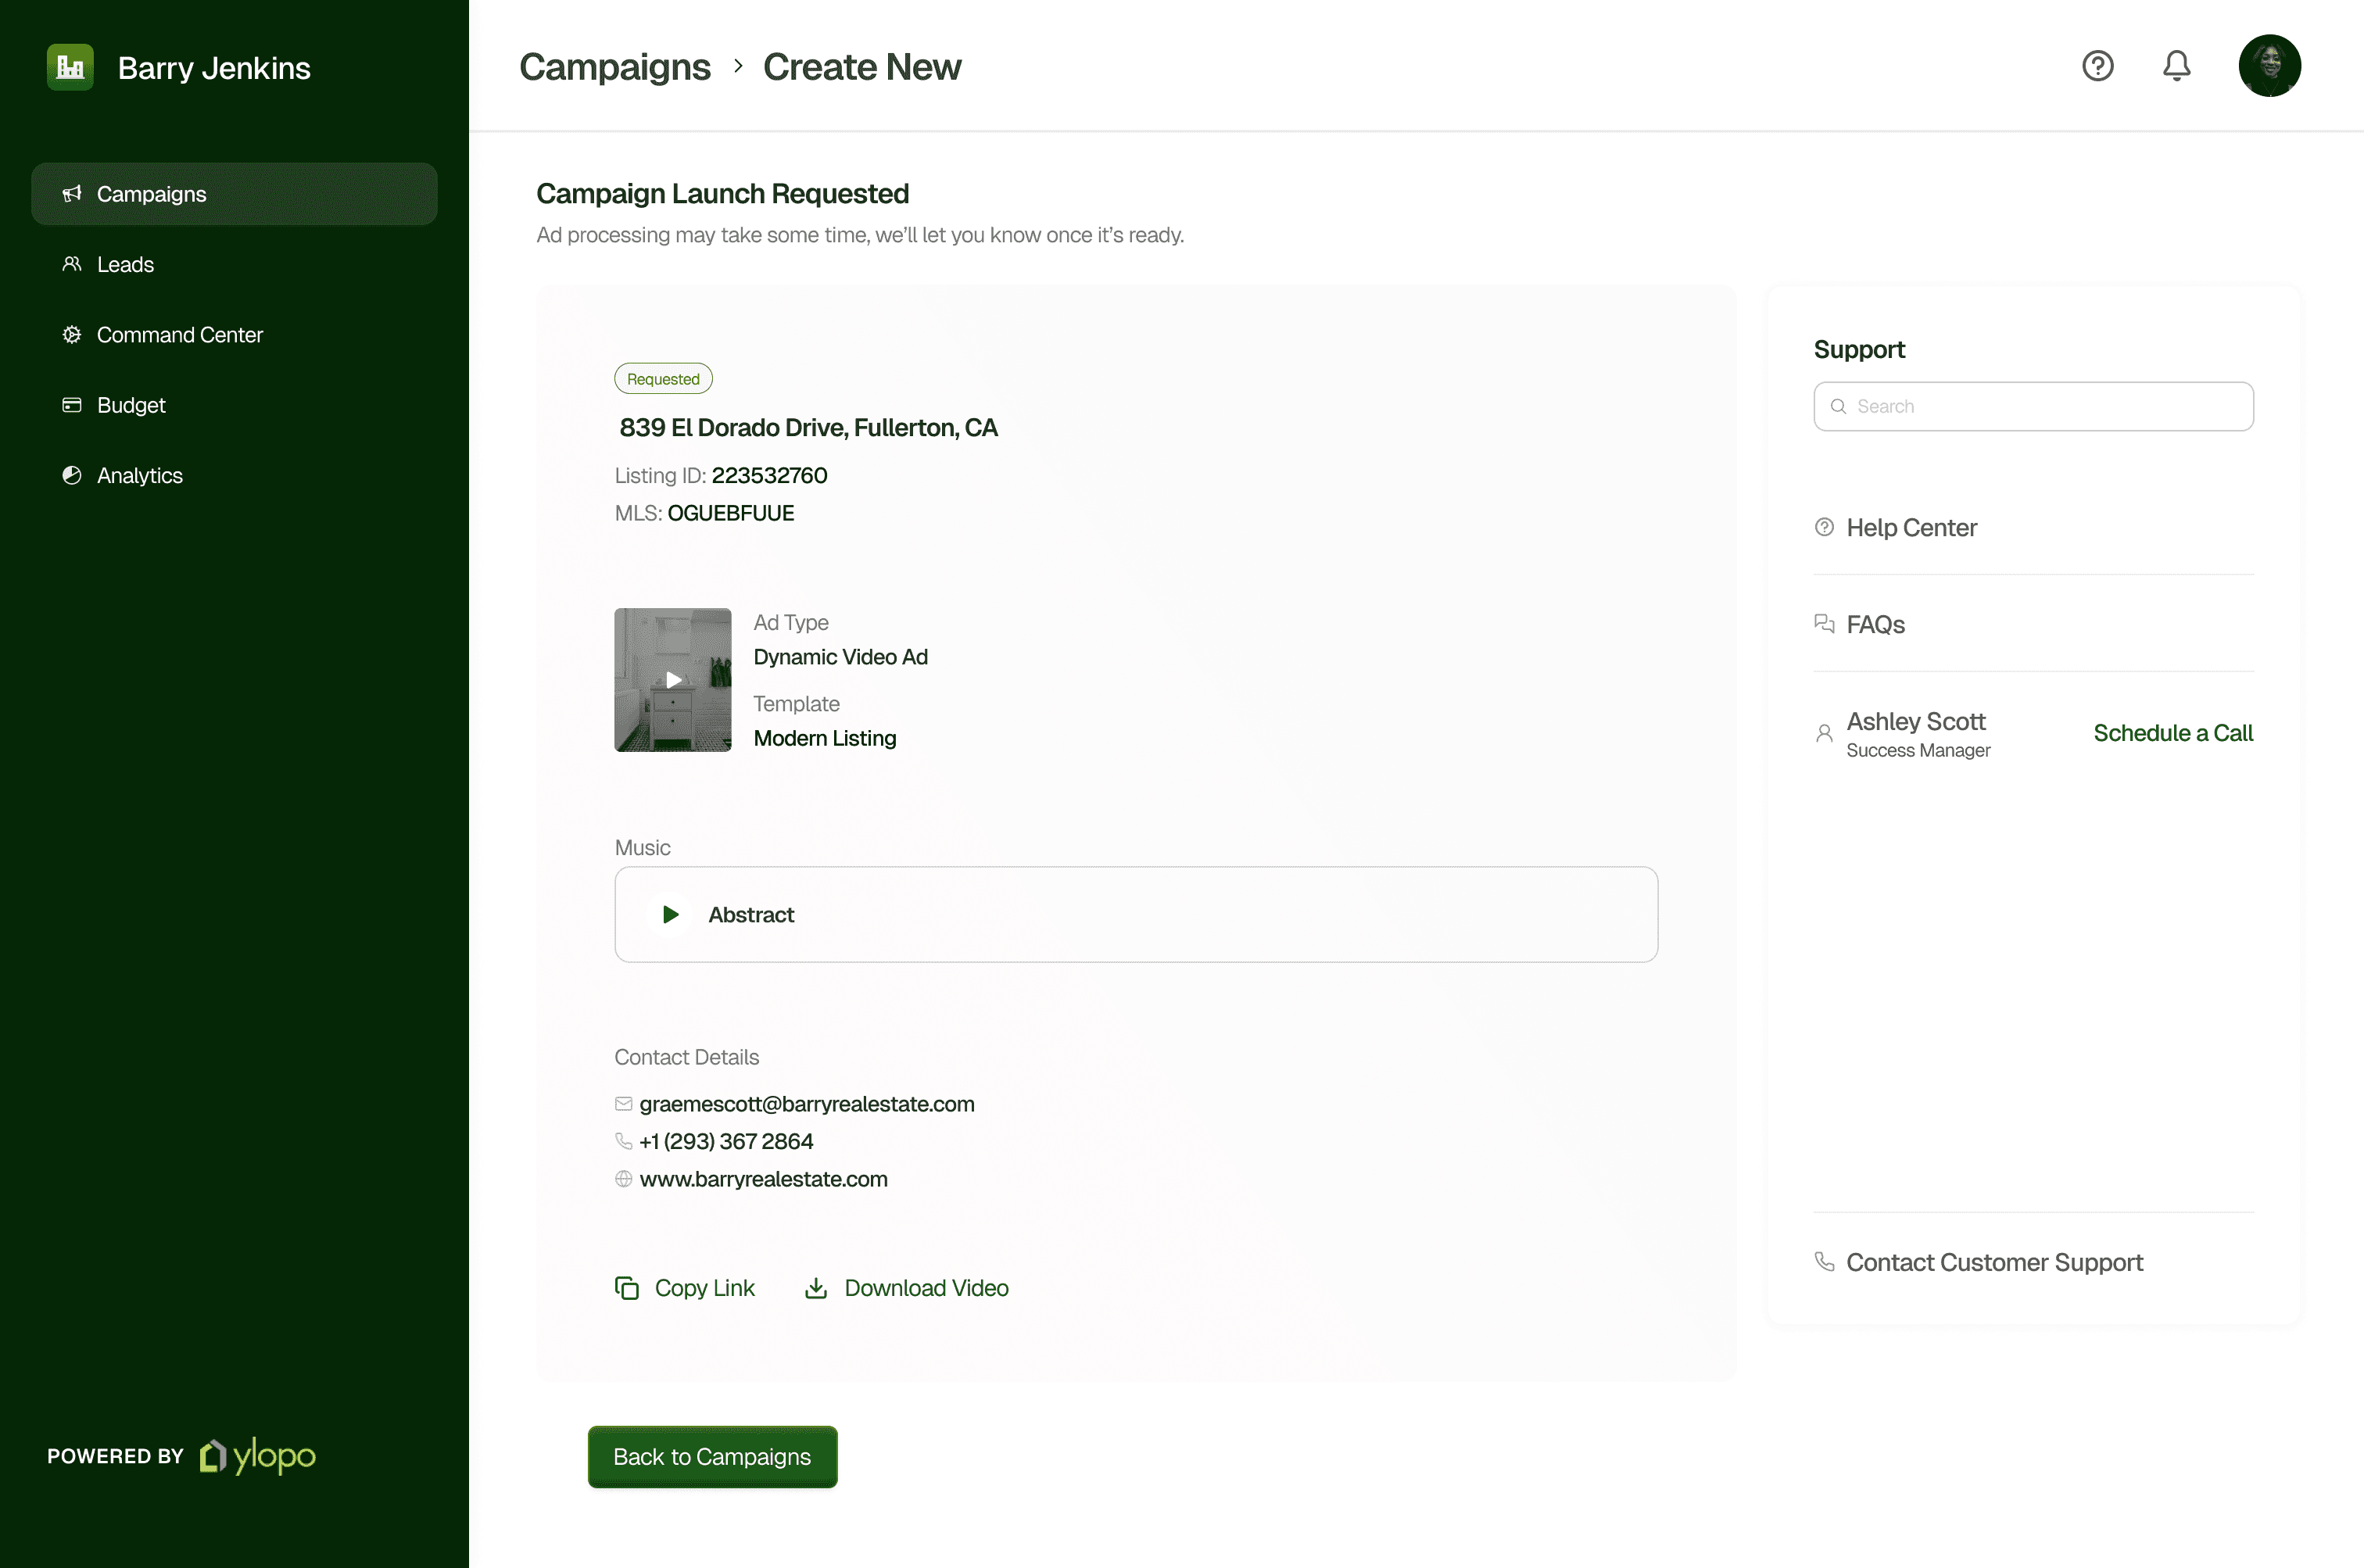Image resolution: width=2364 pixels, height=1568 pixels.
Task: Open Leads in the sidebar
Action: (125, 264)
